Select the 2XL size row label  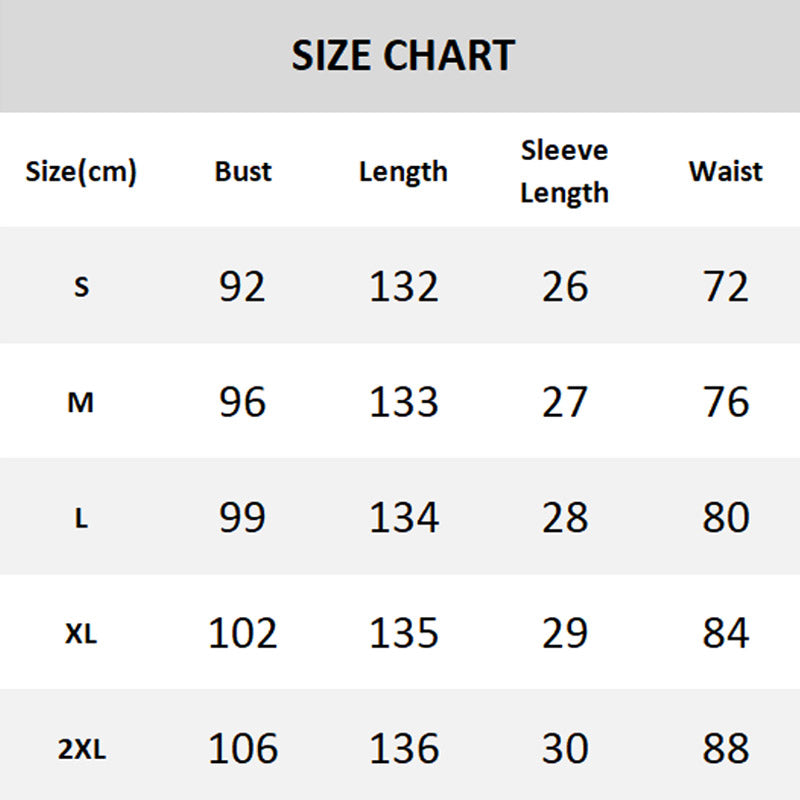pos(81,749)
